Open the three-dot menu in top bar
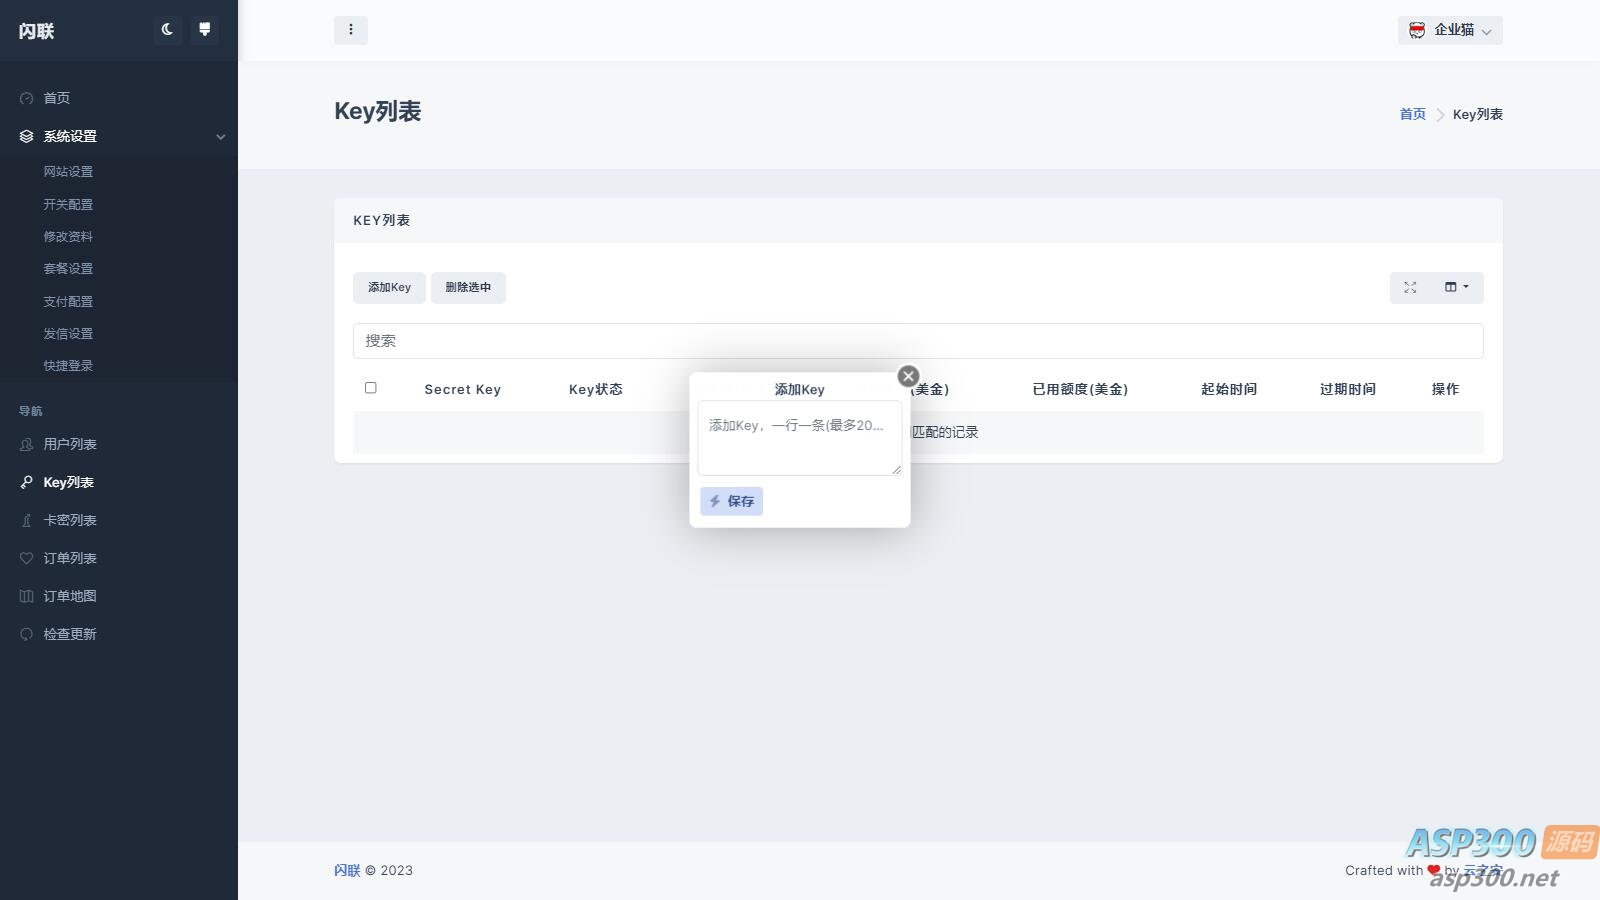This screenshot has width=1600, height=900. pos(351,30)
